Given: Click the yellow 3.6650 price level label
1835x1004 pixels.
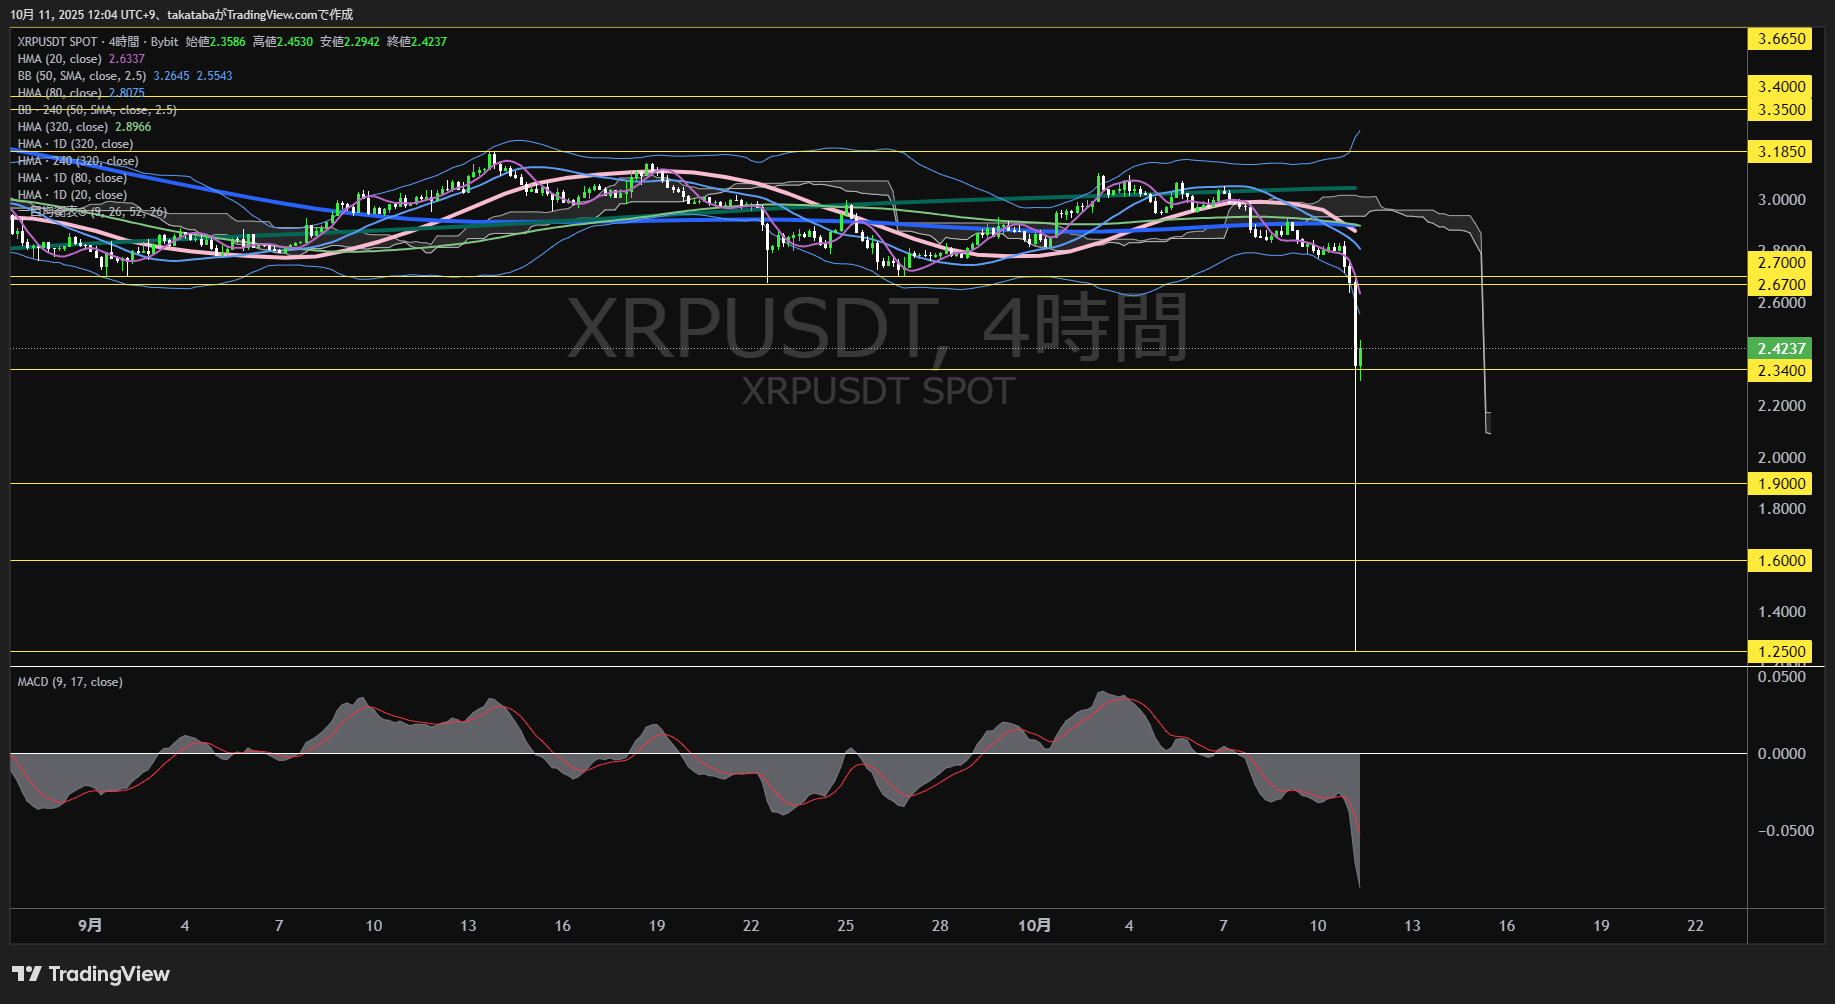Looking at the screenshot, I should (1781, 39).
